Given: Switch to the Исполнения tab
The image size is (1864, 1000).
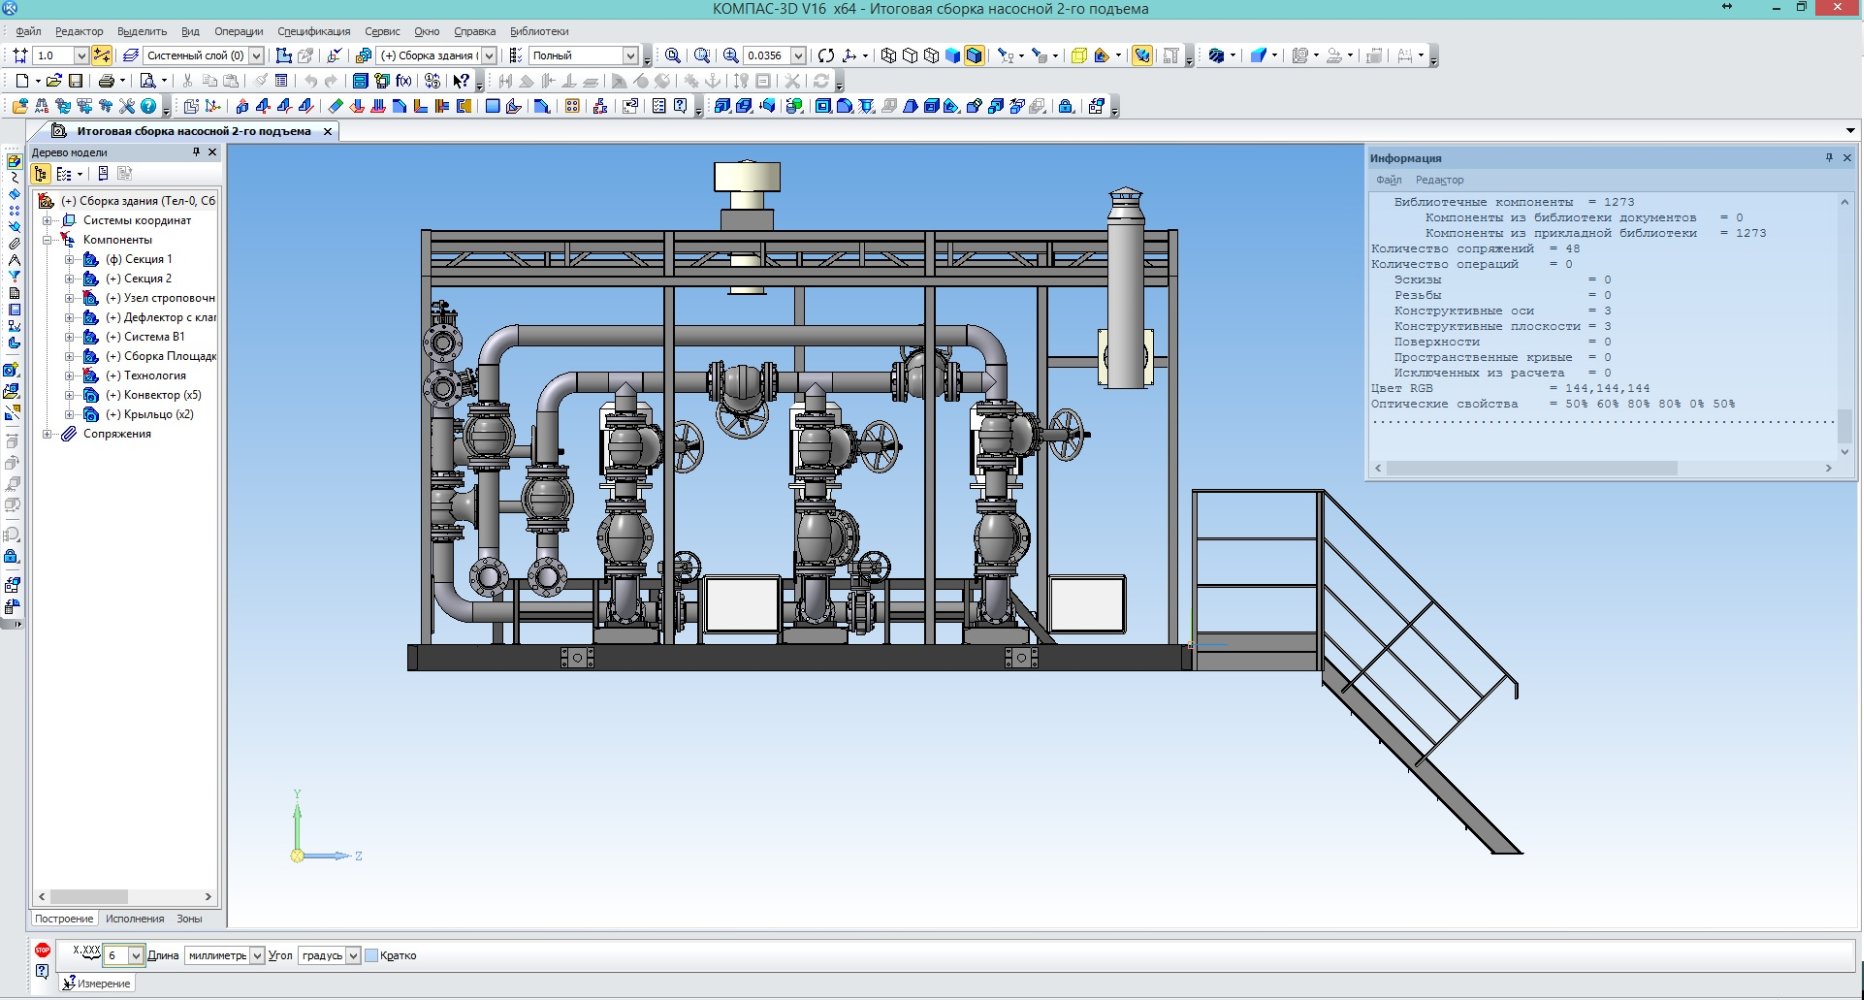Looking at the screenshot, I should click(x=135, y=919).
